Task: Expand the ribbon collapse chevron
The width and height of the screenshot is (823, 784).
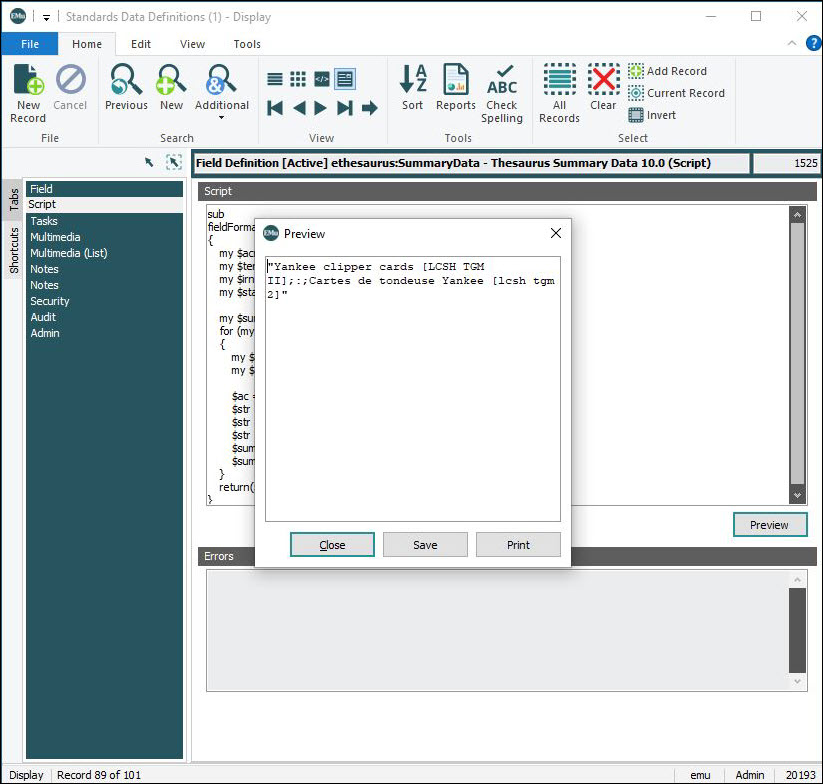Action: (790, 43)
